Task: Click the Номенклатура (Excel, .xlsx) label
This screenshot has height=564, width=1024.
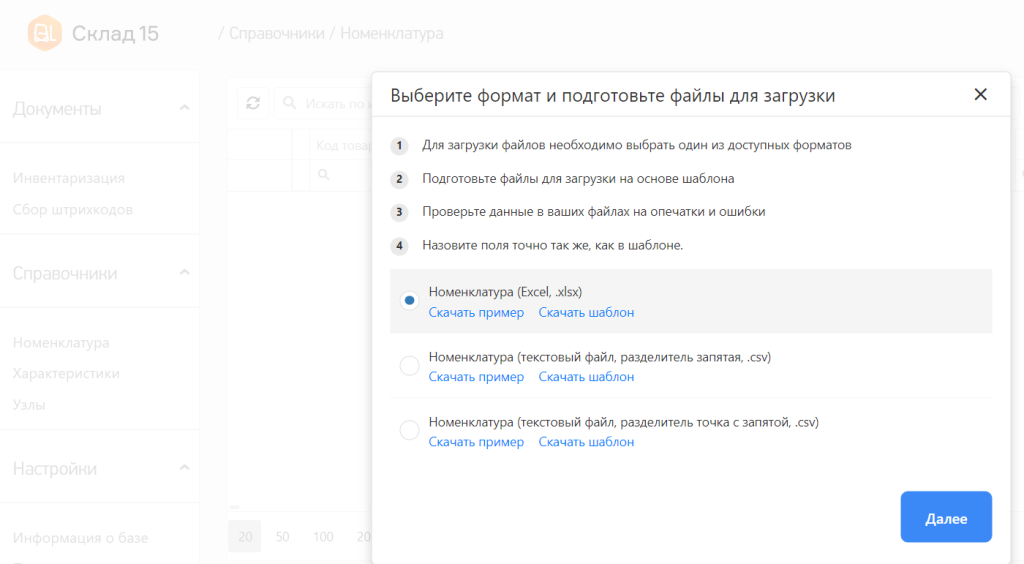Action: click(505, 292)
